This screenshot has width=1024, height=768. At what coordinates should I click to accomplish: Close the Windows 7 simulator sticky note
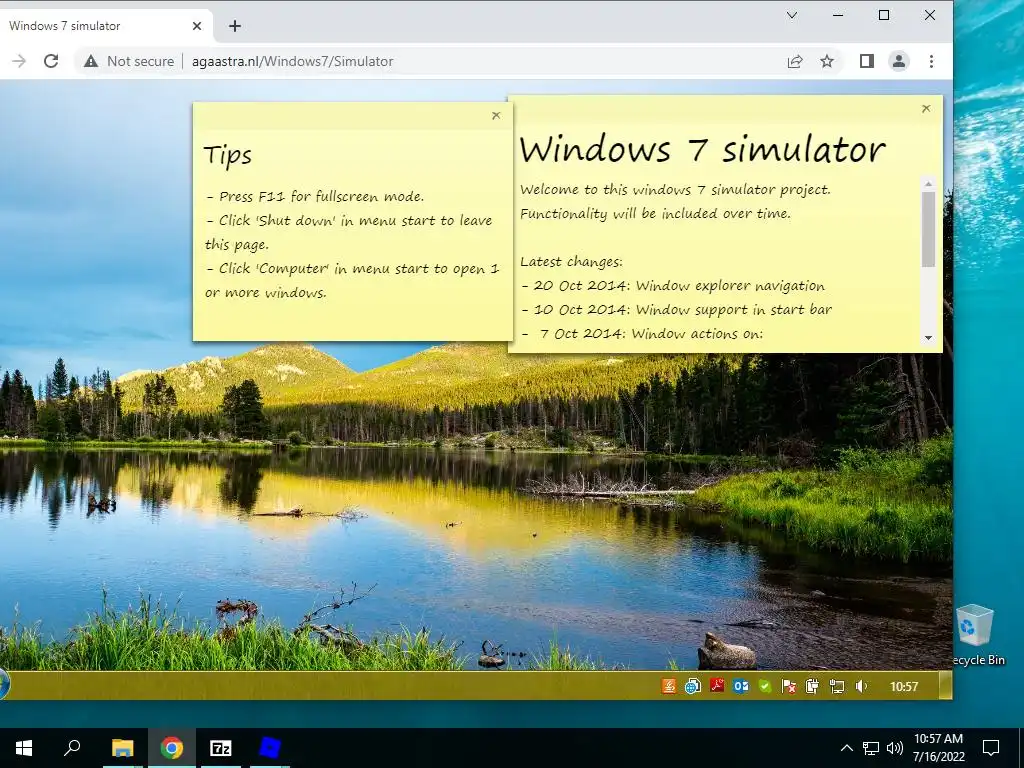point(926,108)
